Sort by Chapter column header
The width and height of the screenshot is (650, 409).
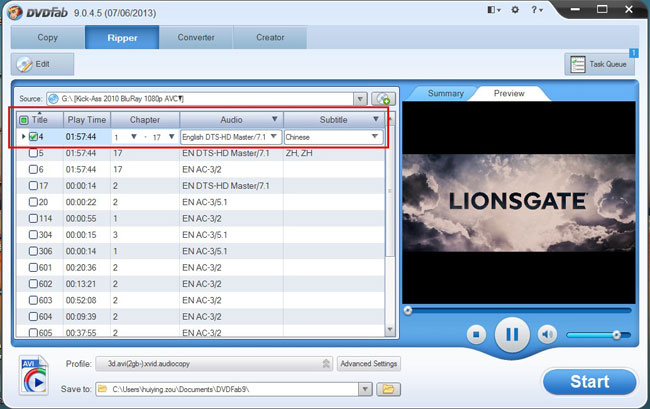pos(145,120)
